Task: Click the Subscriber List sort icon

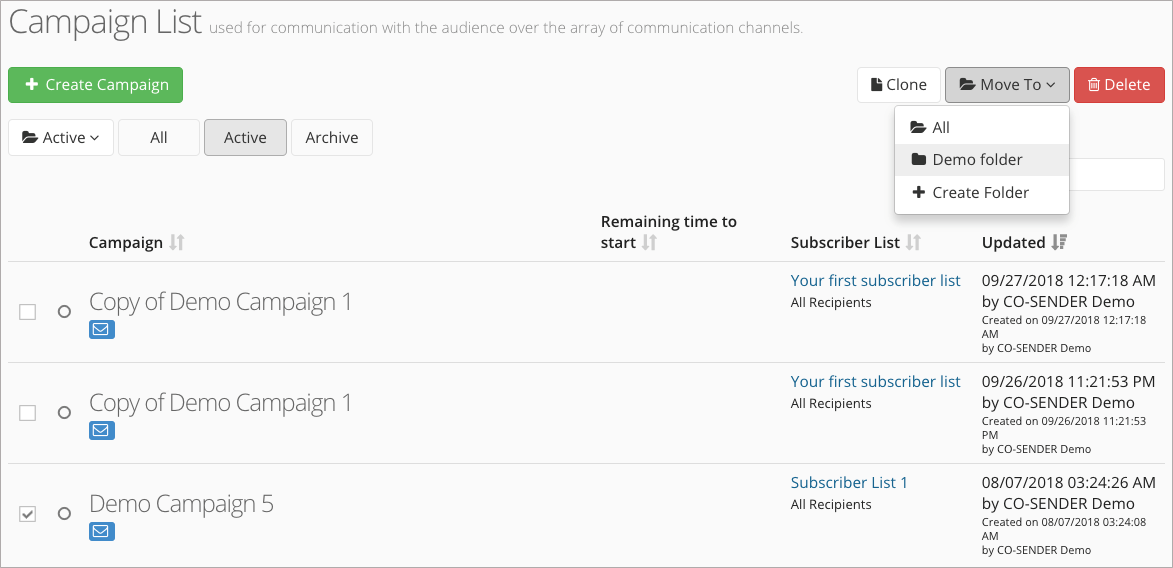Action: [x=913, y=242]
